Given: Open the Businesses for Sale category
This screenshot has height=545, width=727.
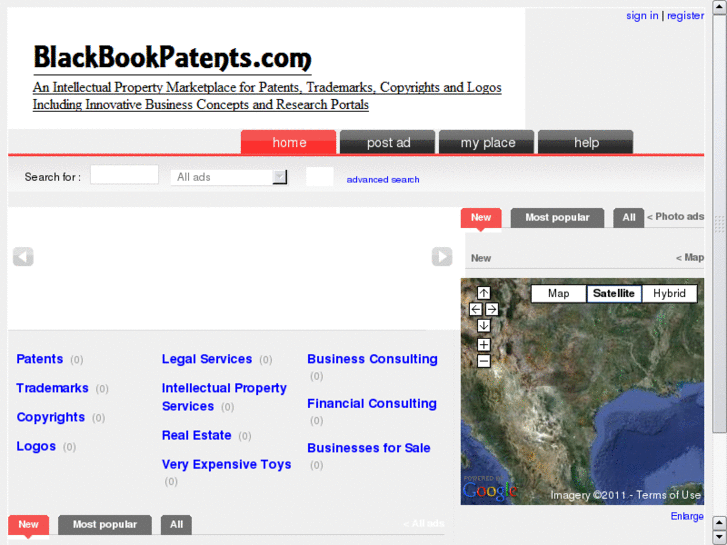Looking at the screenshot, I should (369, 448).
